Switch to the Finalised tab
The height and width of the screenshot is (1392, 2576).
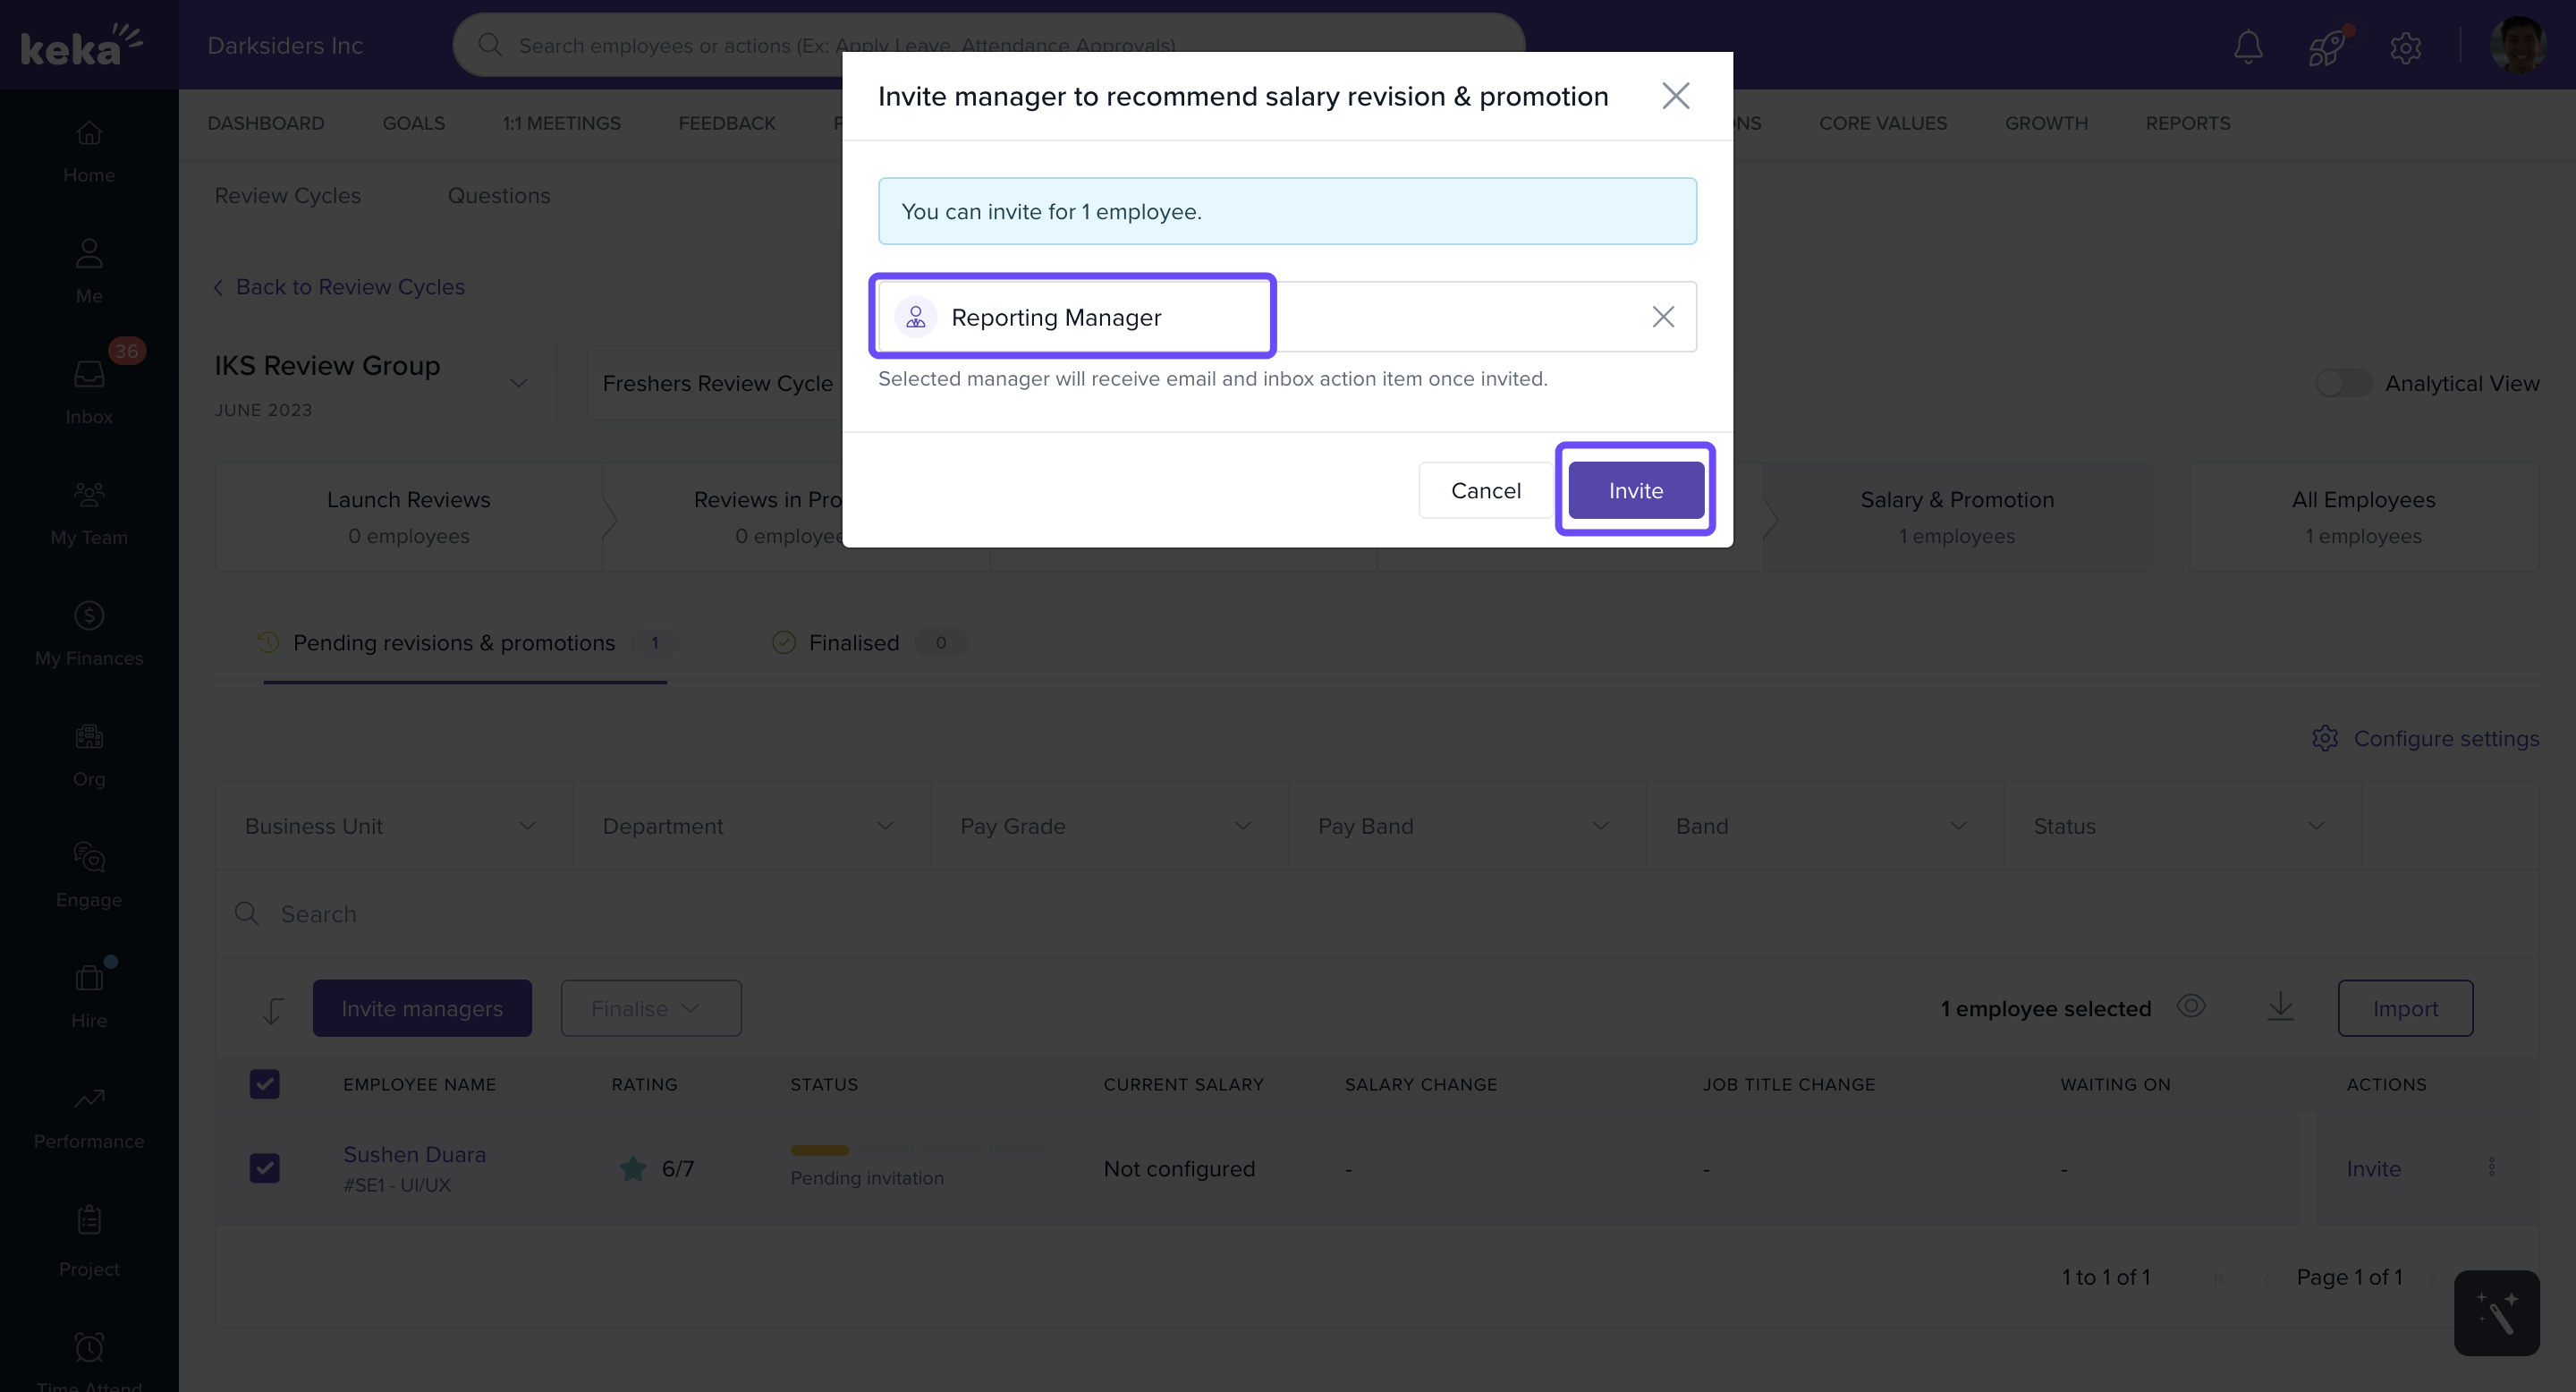853,643
